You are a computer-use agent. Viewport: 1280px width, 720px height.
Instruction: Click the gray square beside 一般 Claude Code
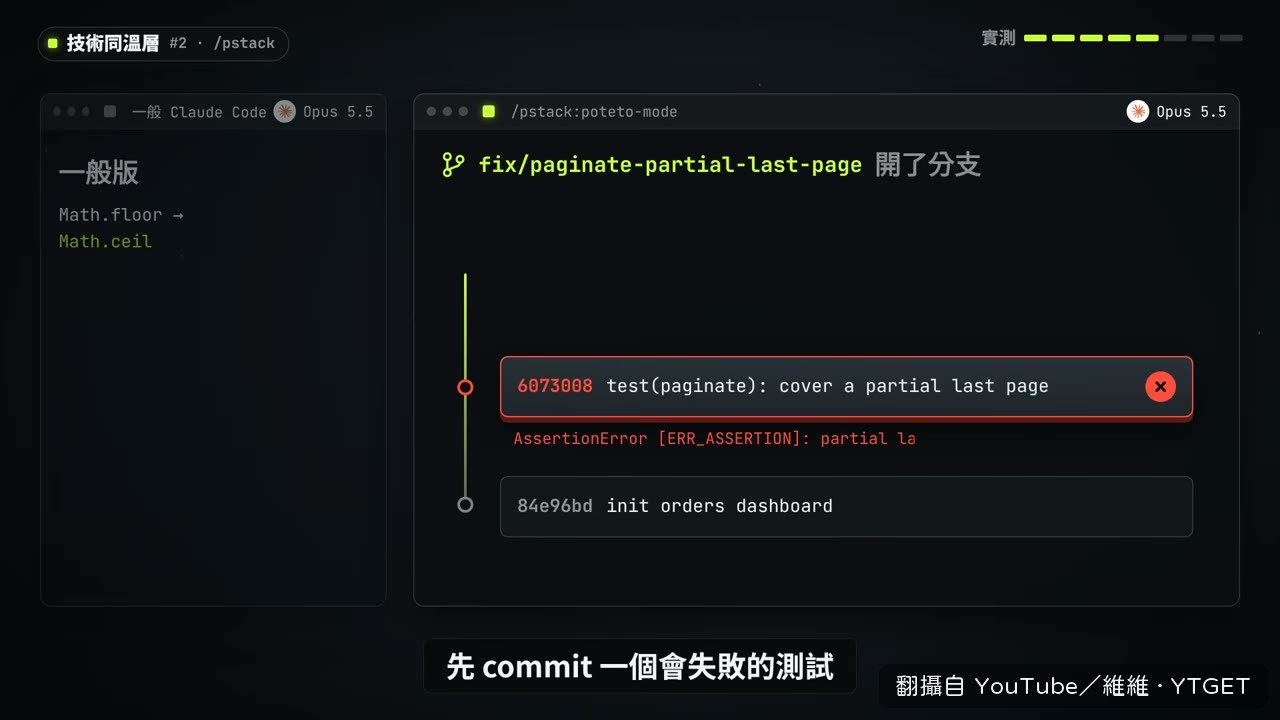point(110,111)
